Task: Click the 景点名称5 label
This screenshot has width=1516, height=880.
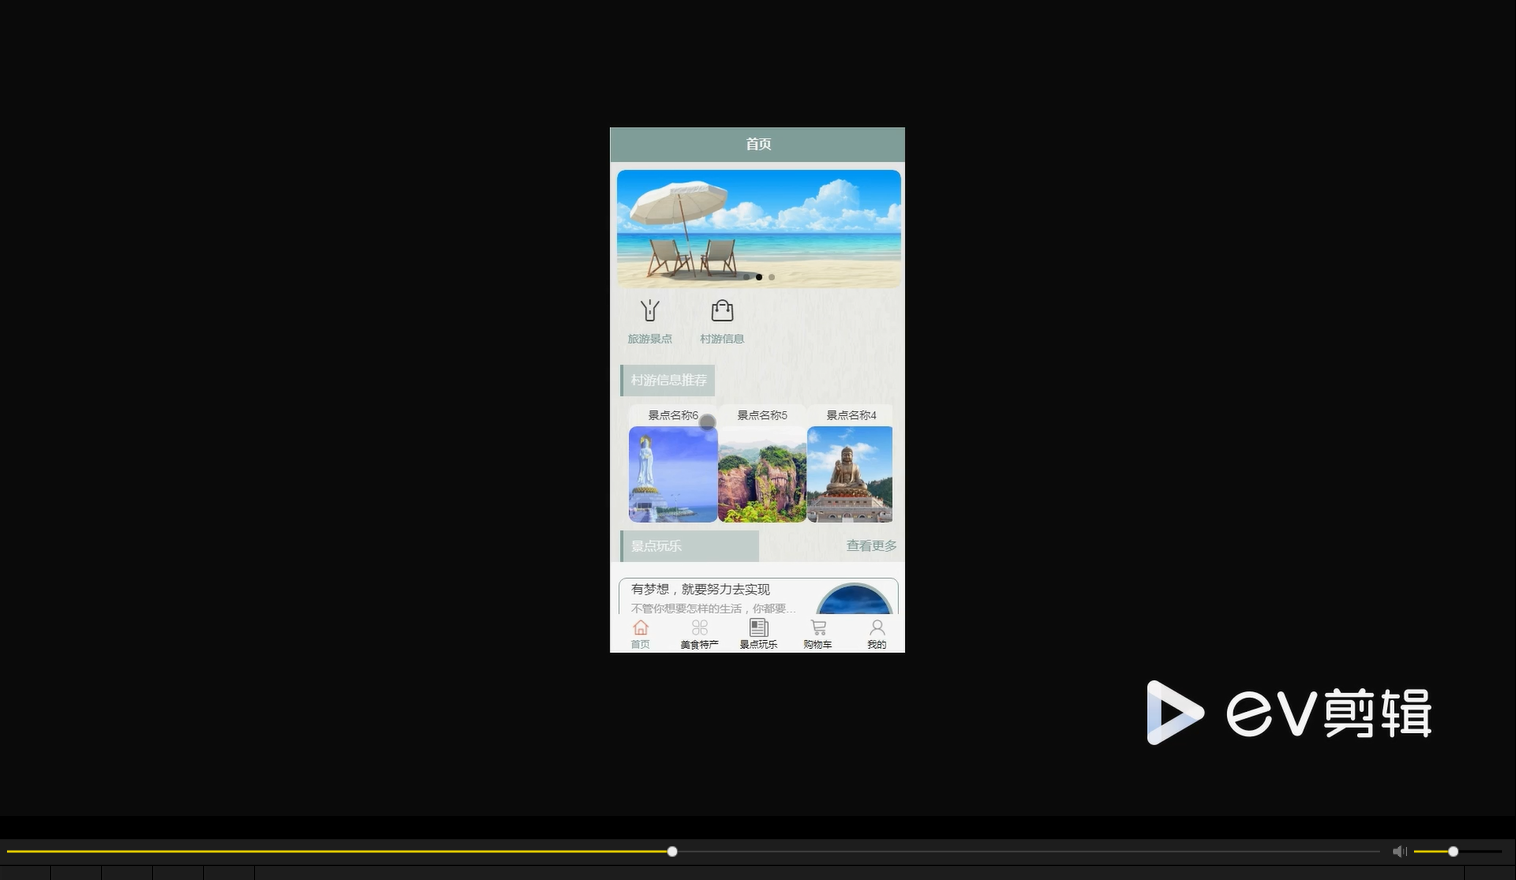Action: coord(762,415)
